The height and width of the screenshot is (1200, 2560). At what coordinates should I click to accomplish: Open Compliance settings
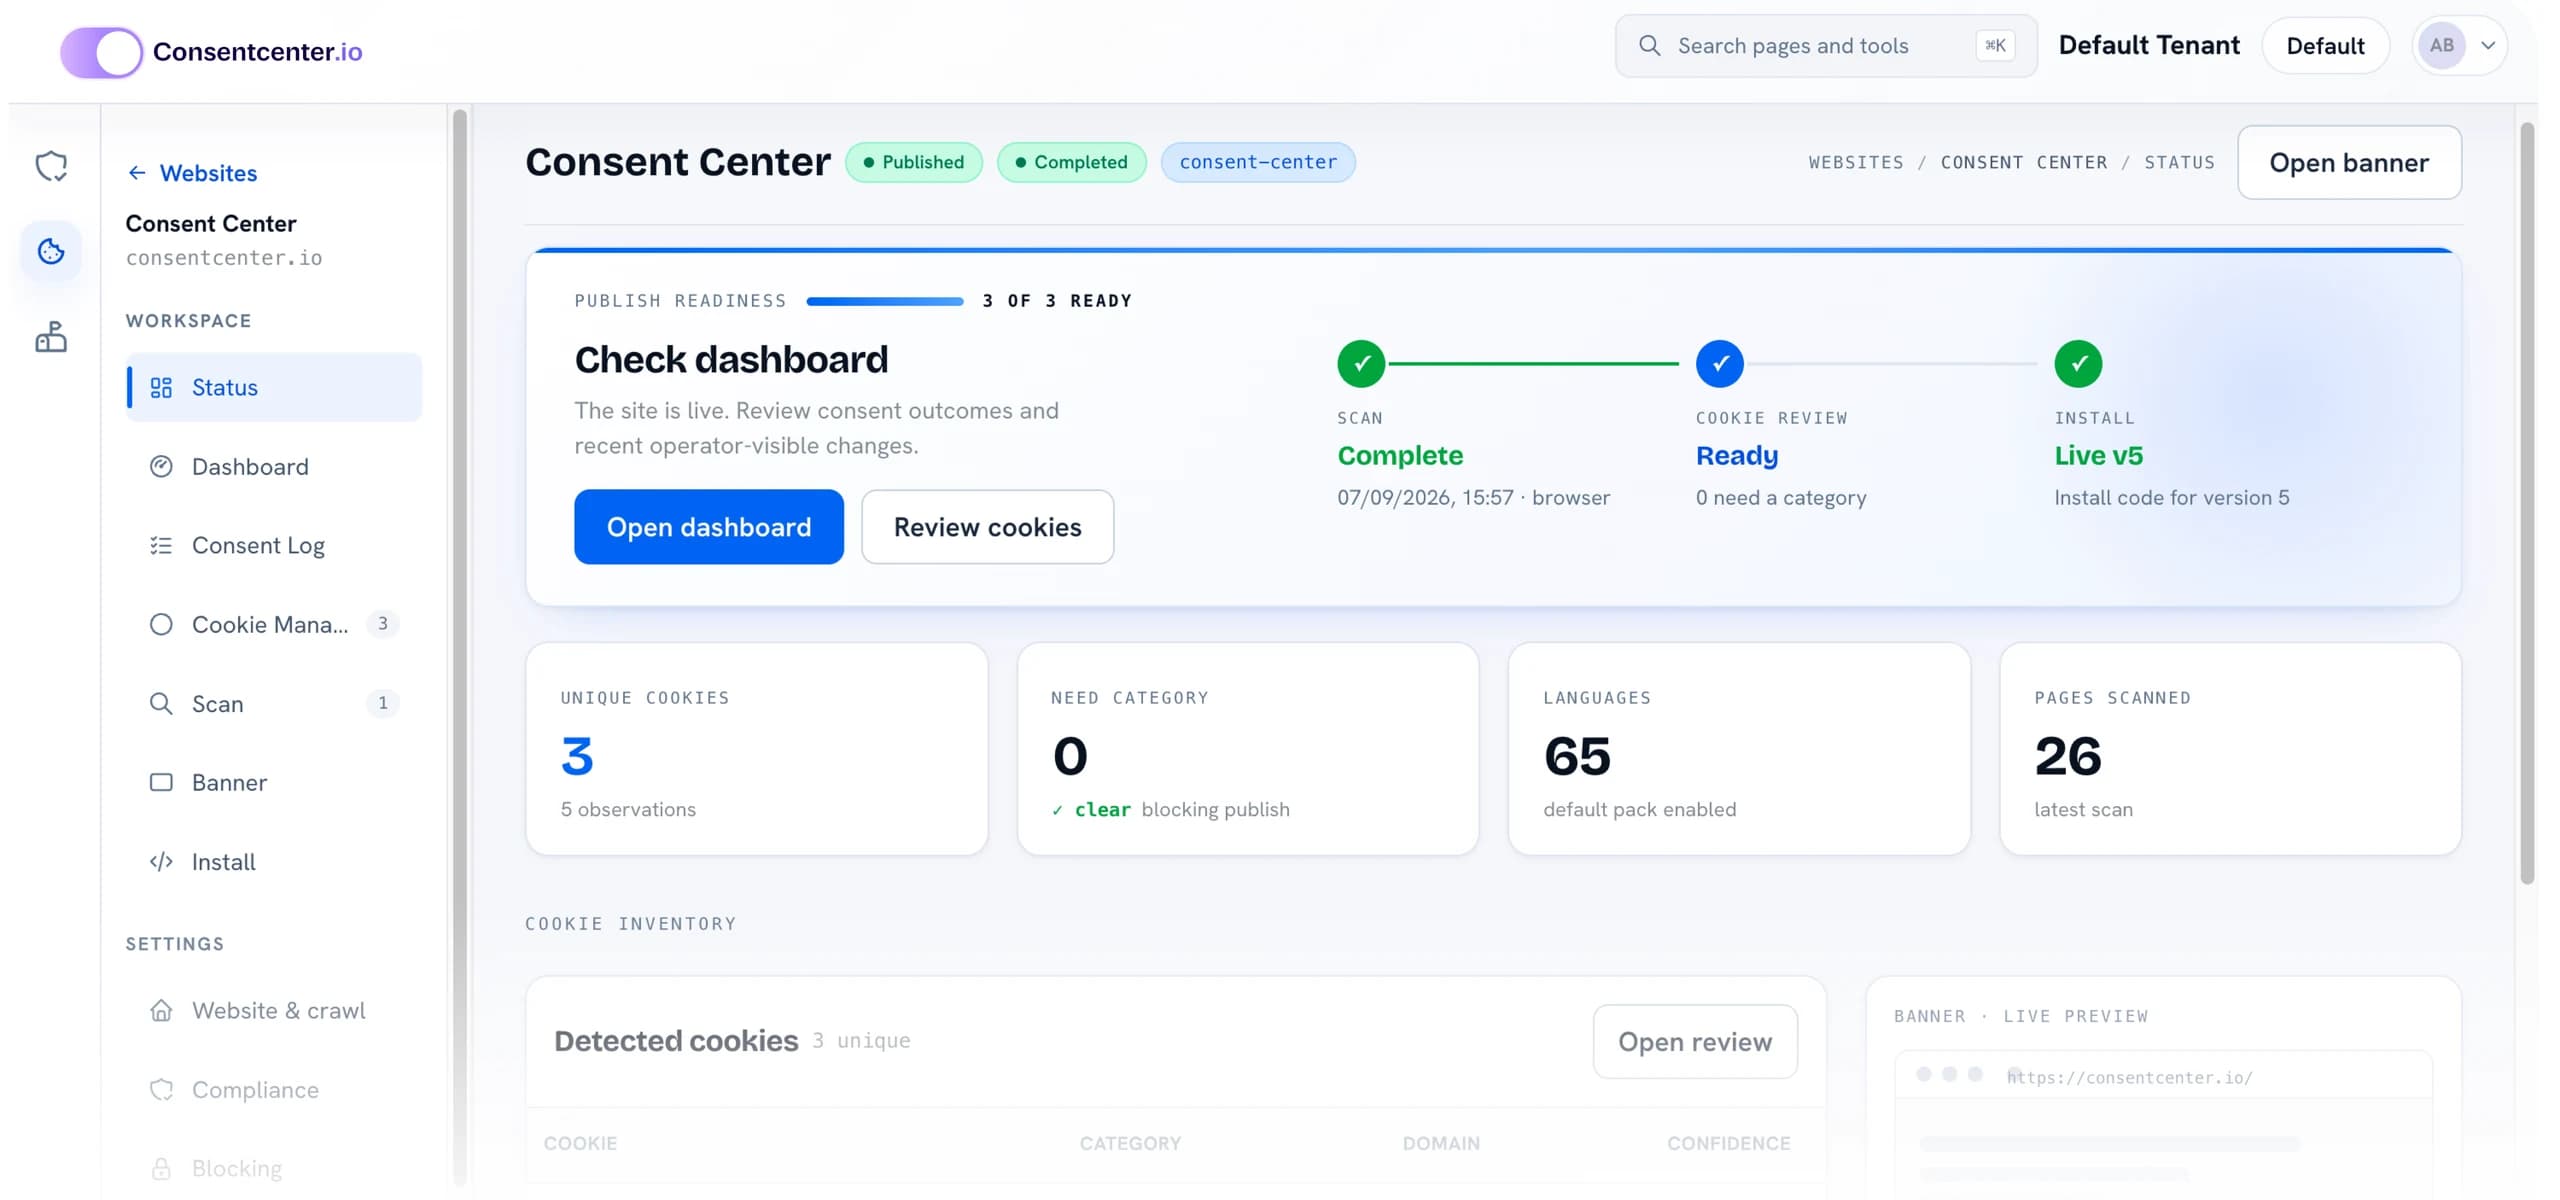(x=274, y=1090)
